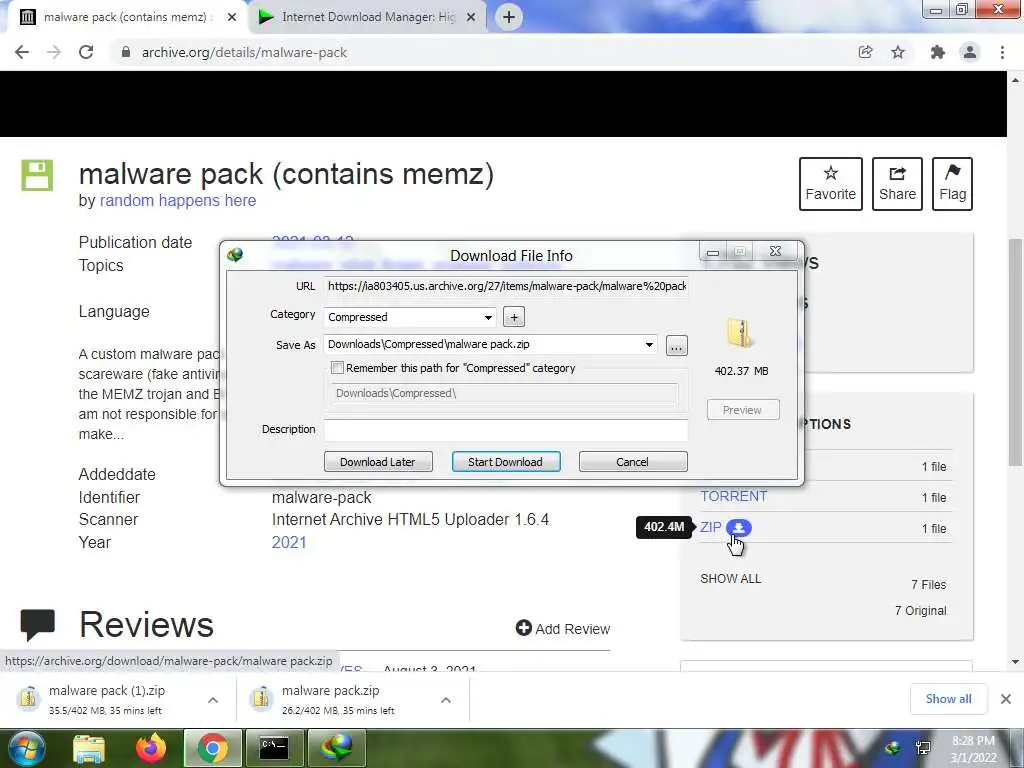Bookmark this page with the star icon

point(898,52)
